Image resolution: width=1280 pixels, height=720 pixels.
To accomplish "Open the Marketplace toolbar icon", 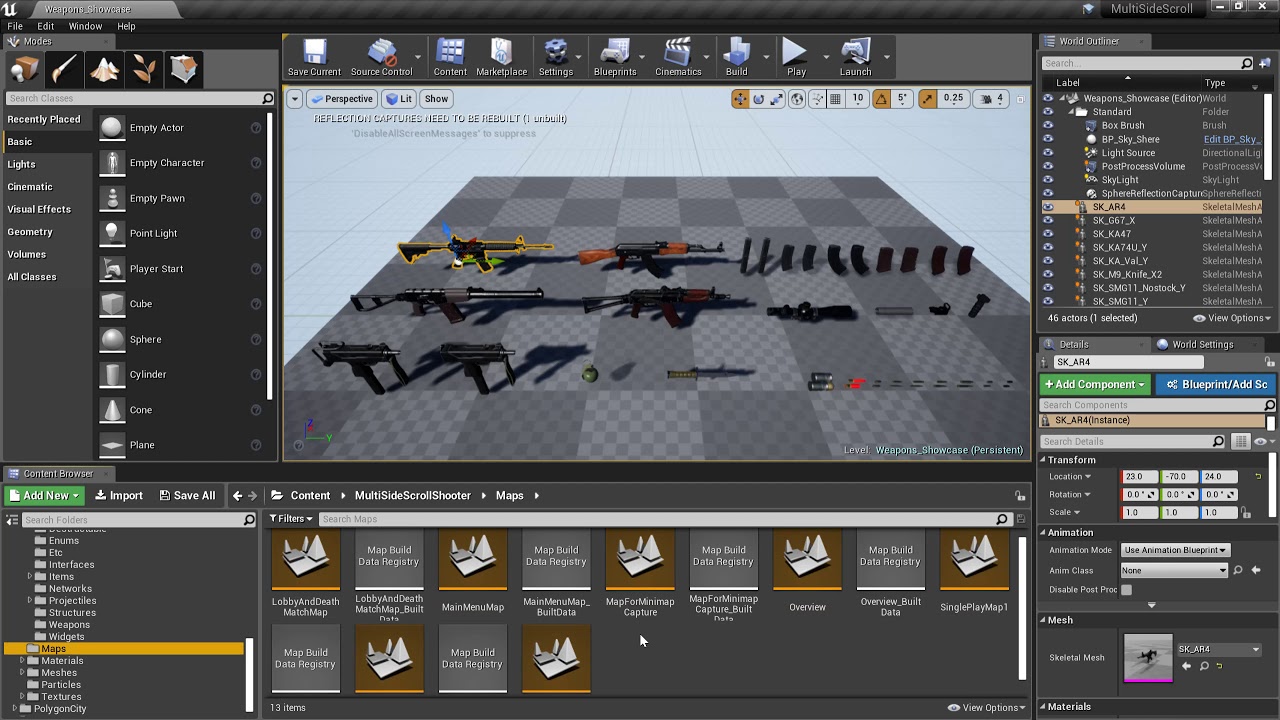I will [x=501, y=58].
